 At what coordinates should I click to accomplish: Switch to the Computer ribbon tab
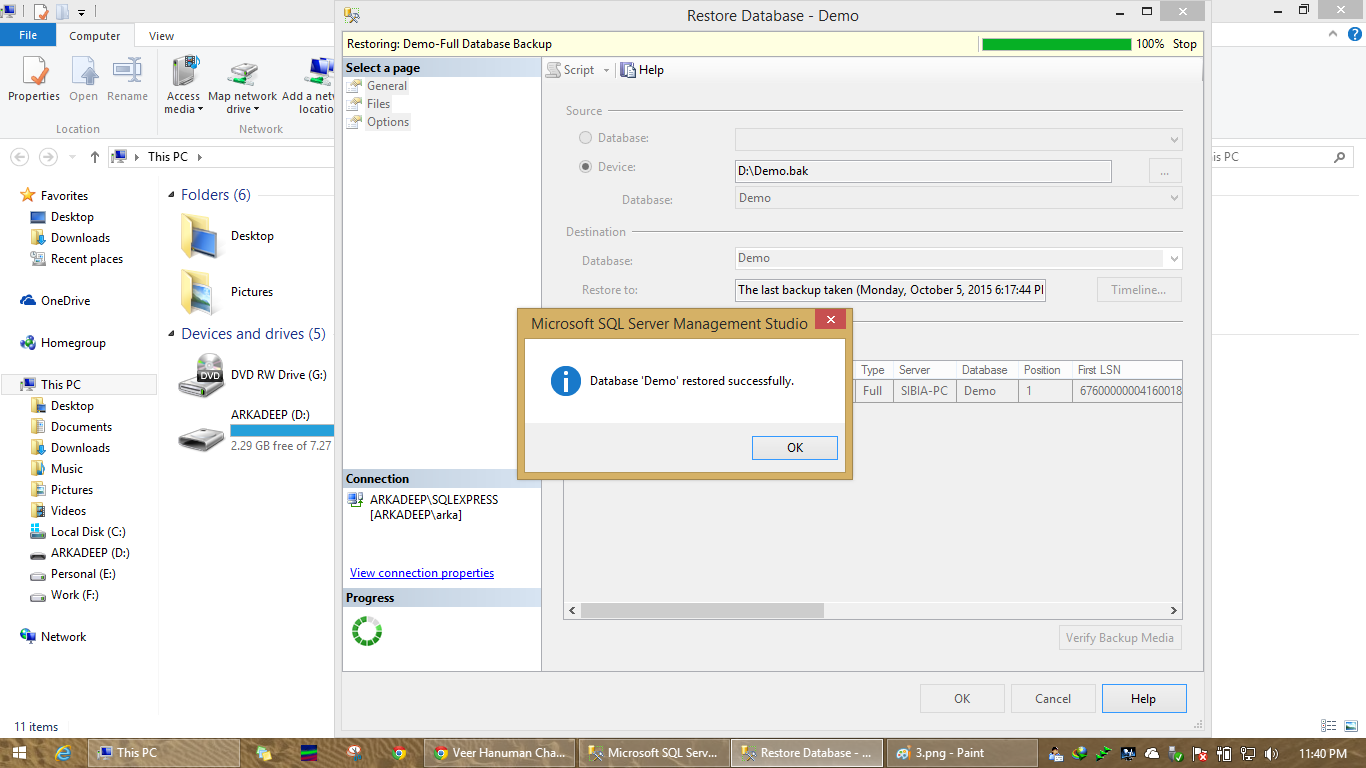pyautogui.click(x=95, y=36)
